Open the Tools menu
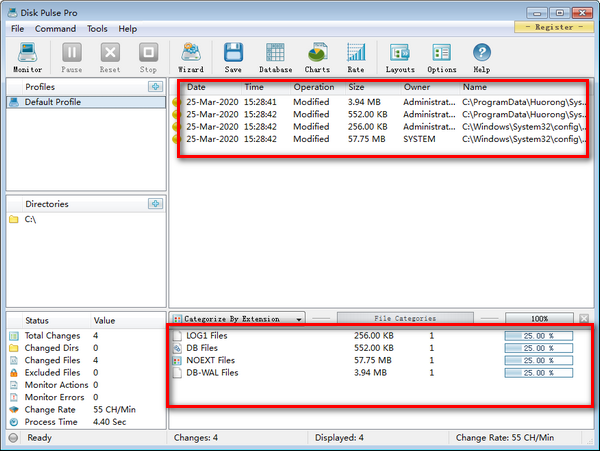 97,29
